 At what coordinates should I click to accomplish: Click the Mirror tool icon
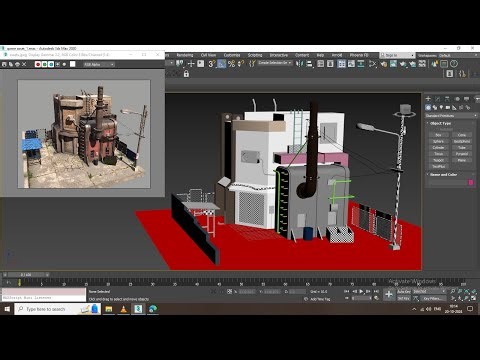click(299, 63)
